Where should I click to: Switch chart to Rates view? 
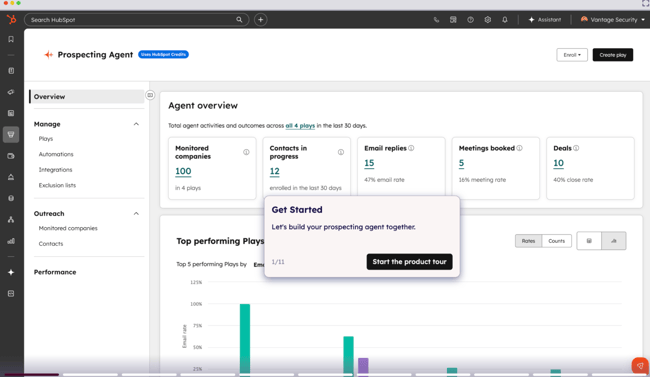click(x=528, y=241)
